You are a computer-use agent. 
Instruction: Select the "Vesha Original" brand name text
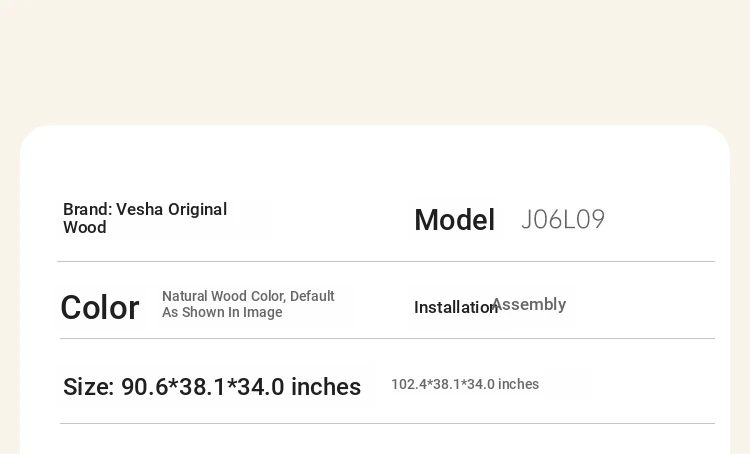[172, 210]
